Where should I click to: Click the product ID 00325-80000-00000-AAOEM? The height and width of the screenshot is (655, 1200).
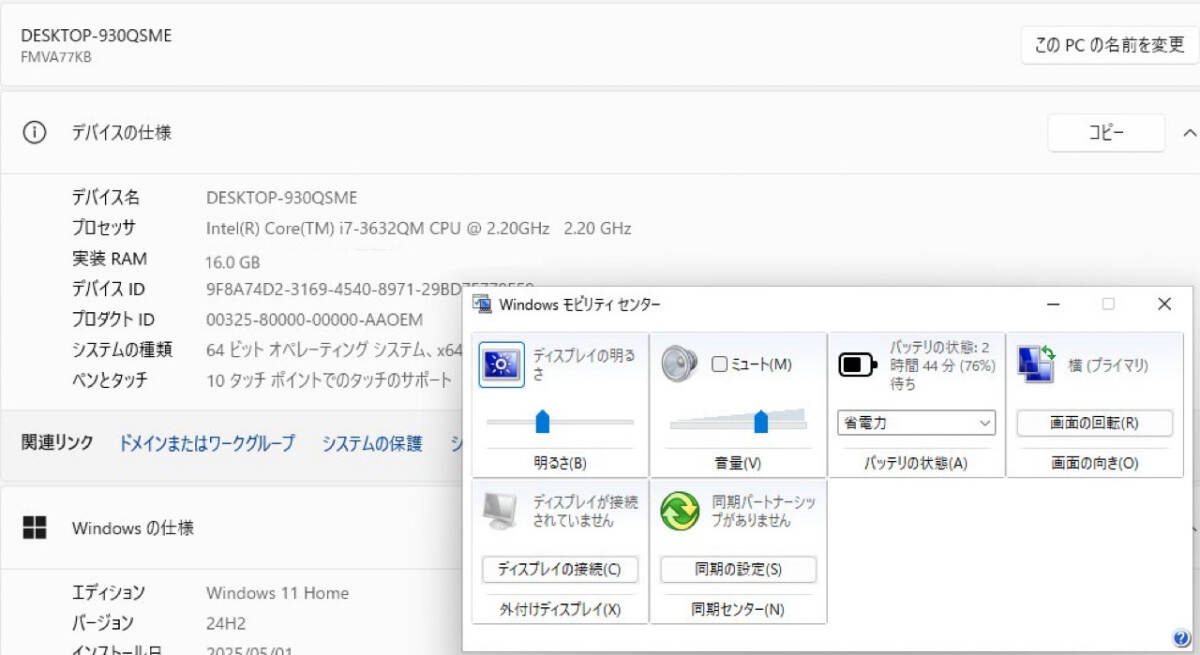(314, 320)
